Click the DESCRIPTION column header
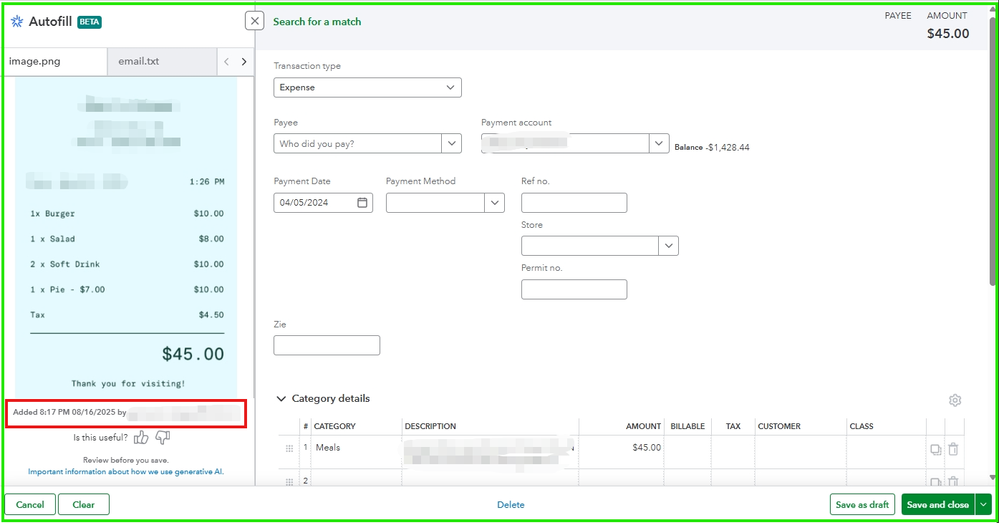 (x=430, y=426)
